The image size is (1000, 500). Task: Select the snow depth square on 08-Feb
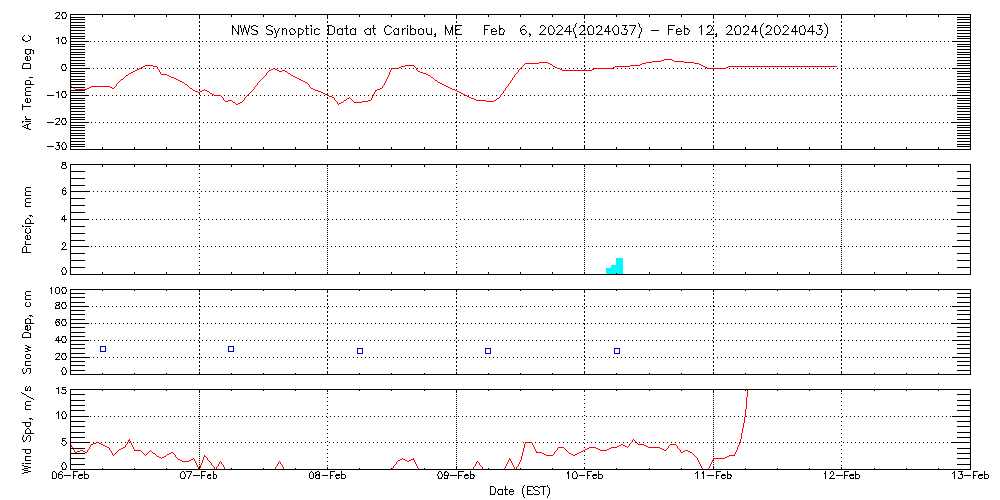360,351
